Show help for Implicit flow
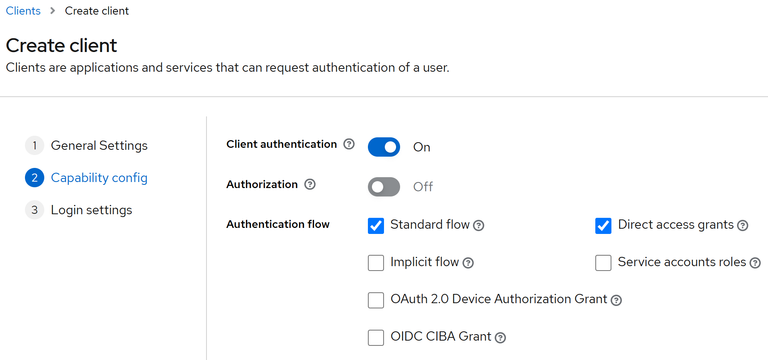The width and height of the screenshot is (768, 360). [x=468, y=263]
